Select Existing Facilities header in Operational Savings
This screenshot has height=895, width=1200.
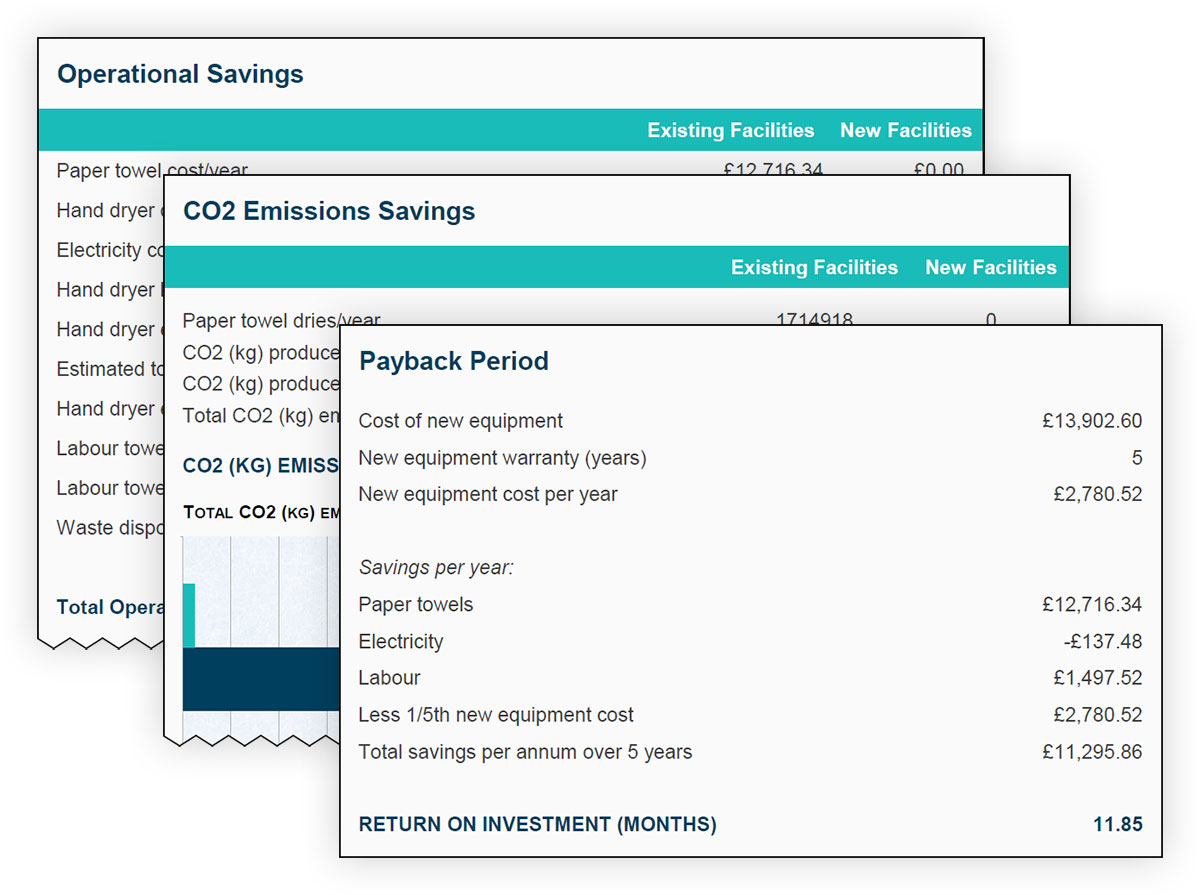click(x=731, y=130)
